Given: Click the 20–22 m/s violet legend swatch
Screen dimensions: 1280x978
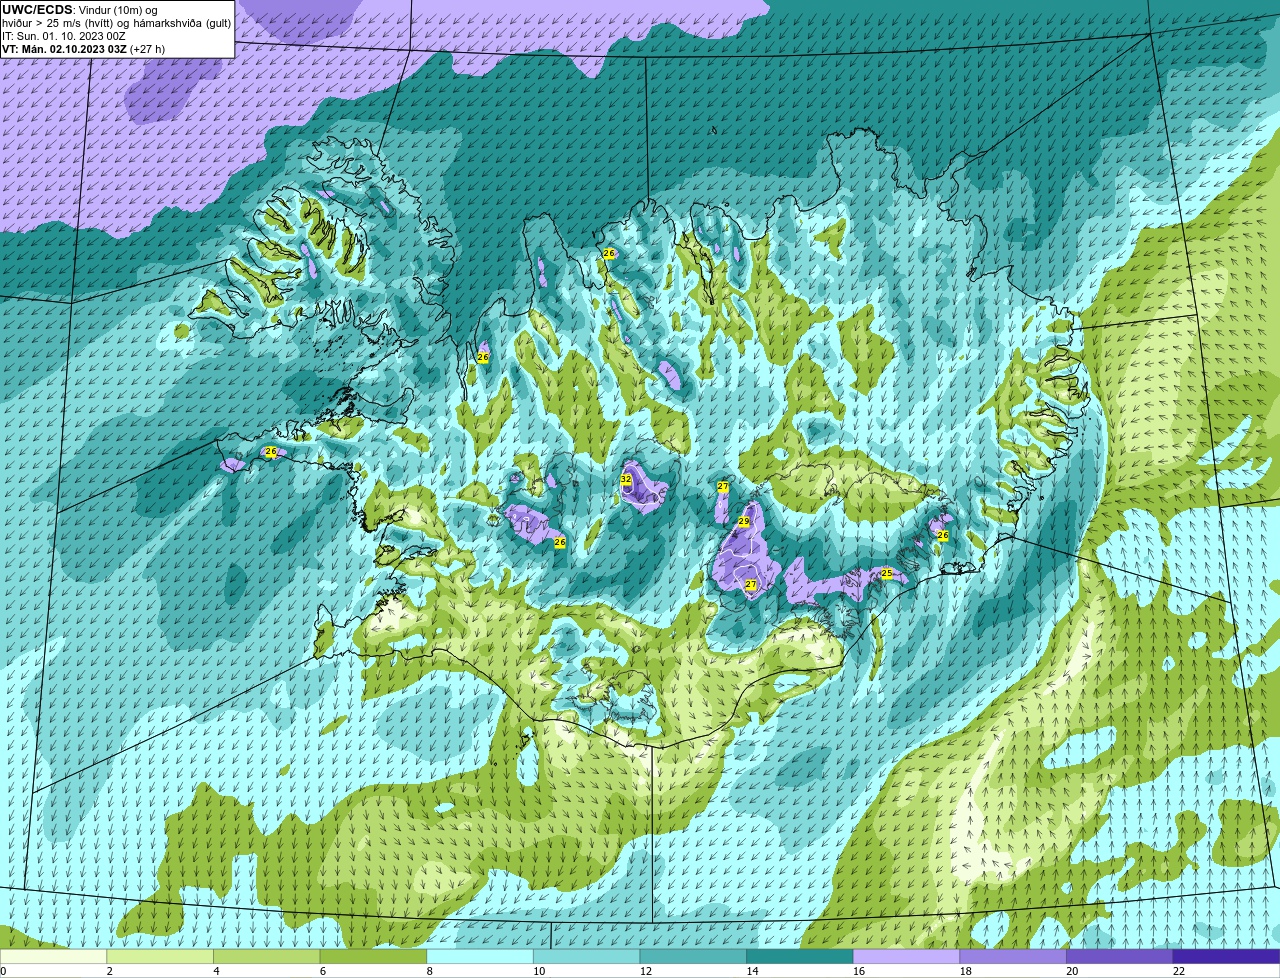Looking at the screenshot, I should [1120, 957].
